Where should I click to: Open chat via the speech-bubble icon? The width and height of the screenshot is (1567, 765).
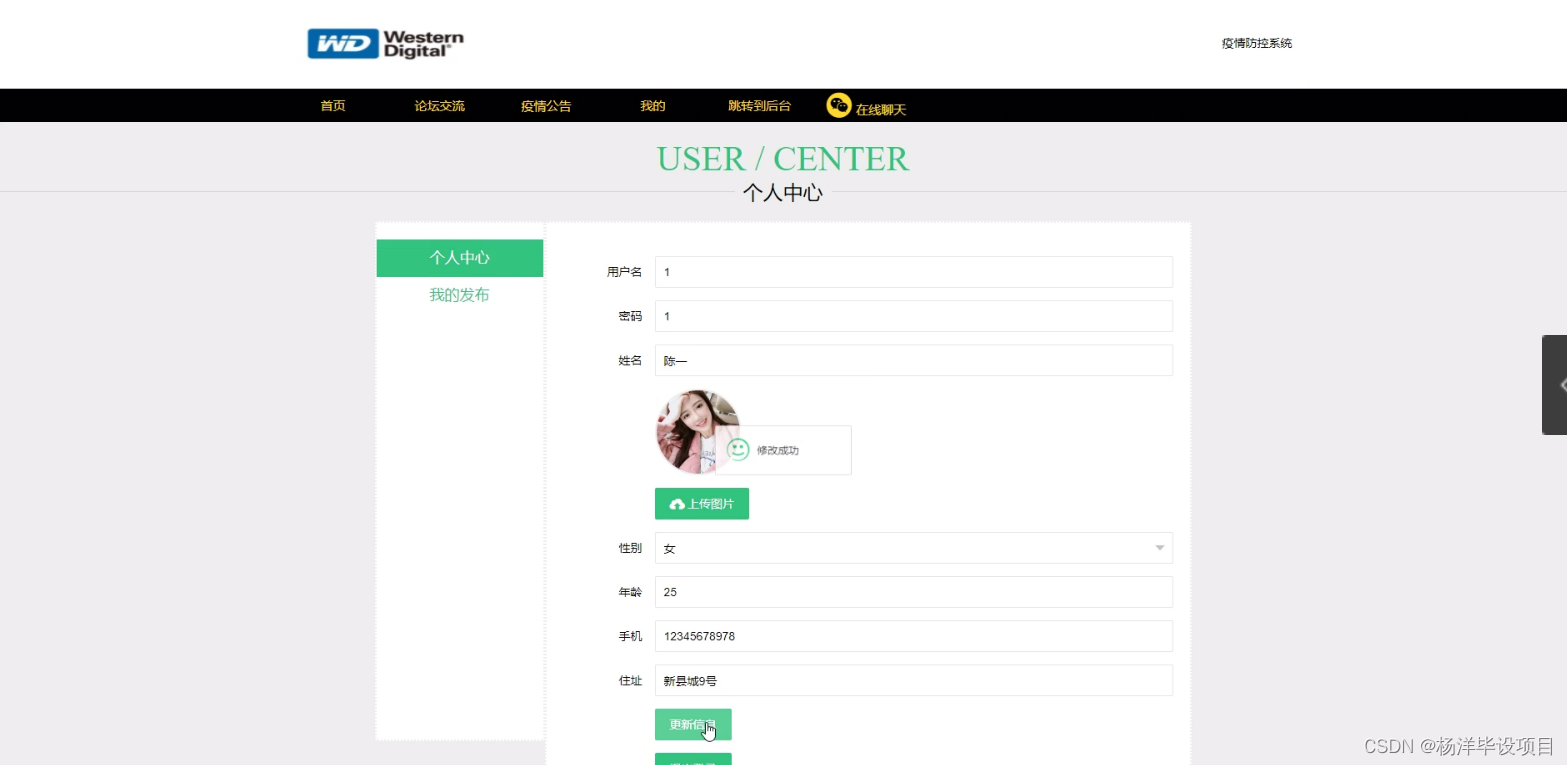pos(838,104)
